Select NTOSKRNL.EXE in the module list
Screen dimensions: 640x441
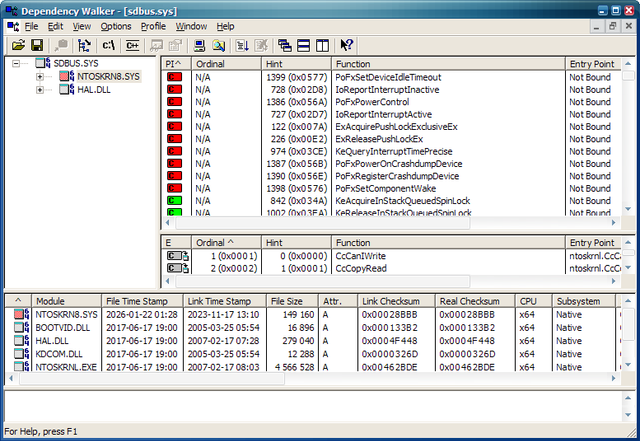point(312,367)
